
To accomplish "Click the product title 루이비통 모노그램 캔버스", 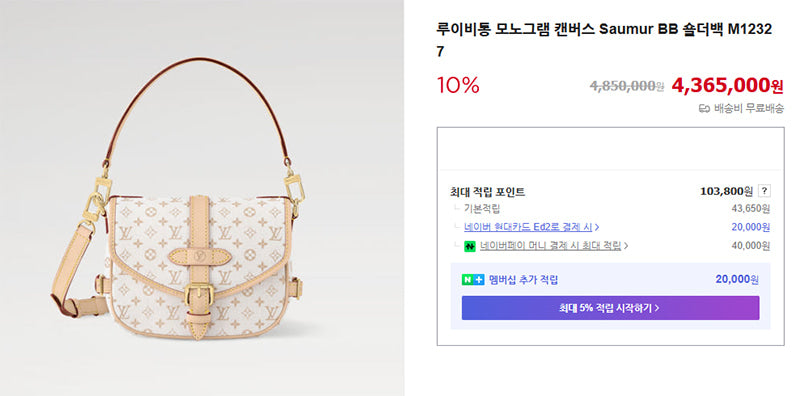I will [x=515, y=29].
